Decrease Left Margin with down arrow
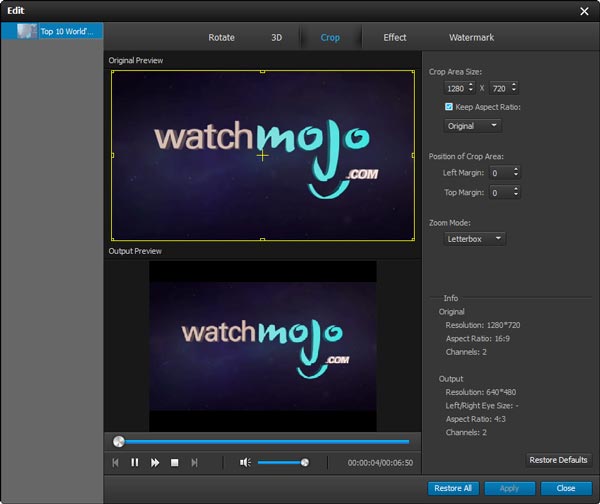This screenshot has width=600, height=504. pos(516,175)
